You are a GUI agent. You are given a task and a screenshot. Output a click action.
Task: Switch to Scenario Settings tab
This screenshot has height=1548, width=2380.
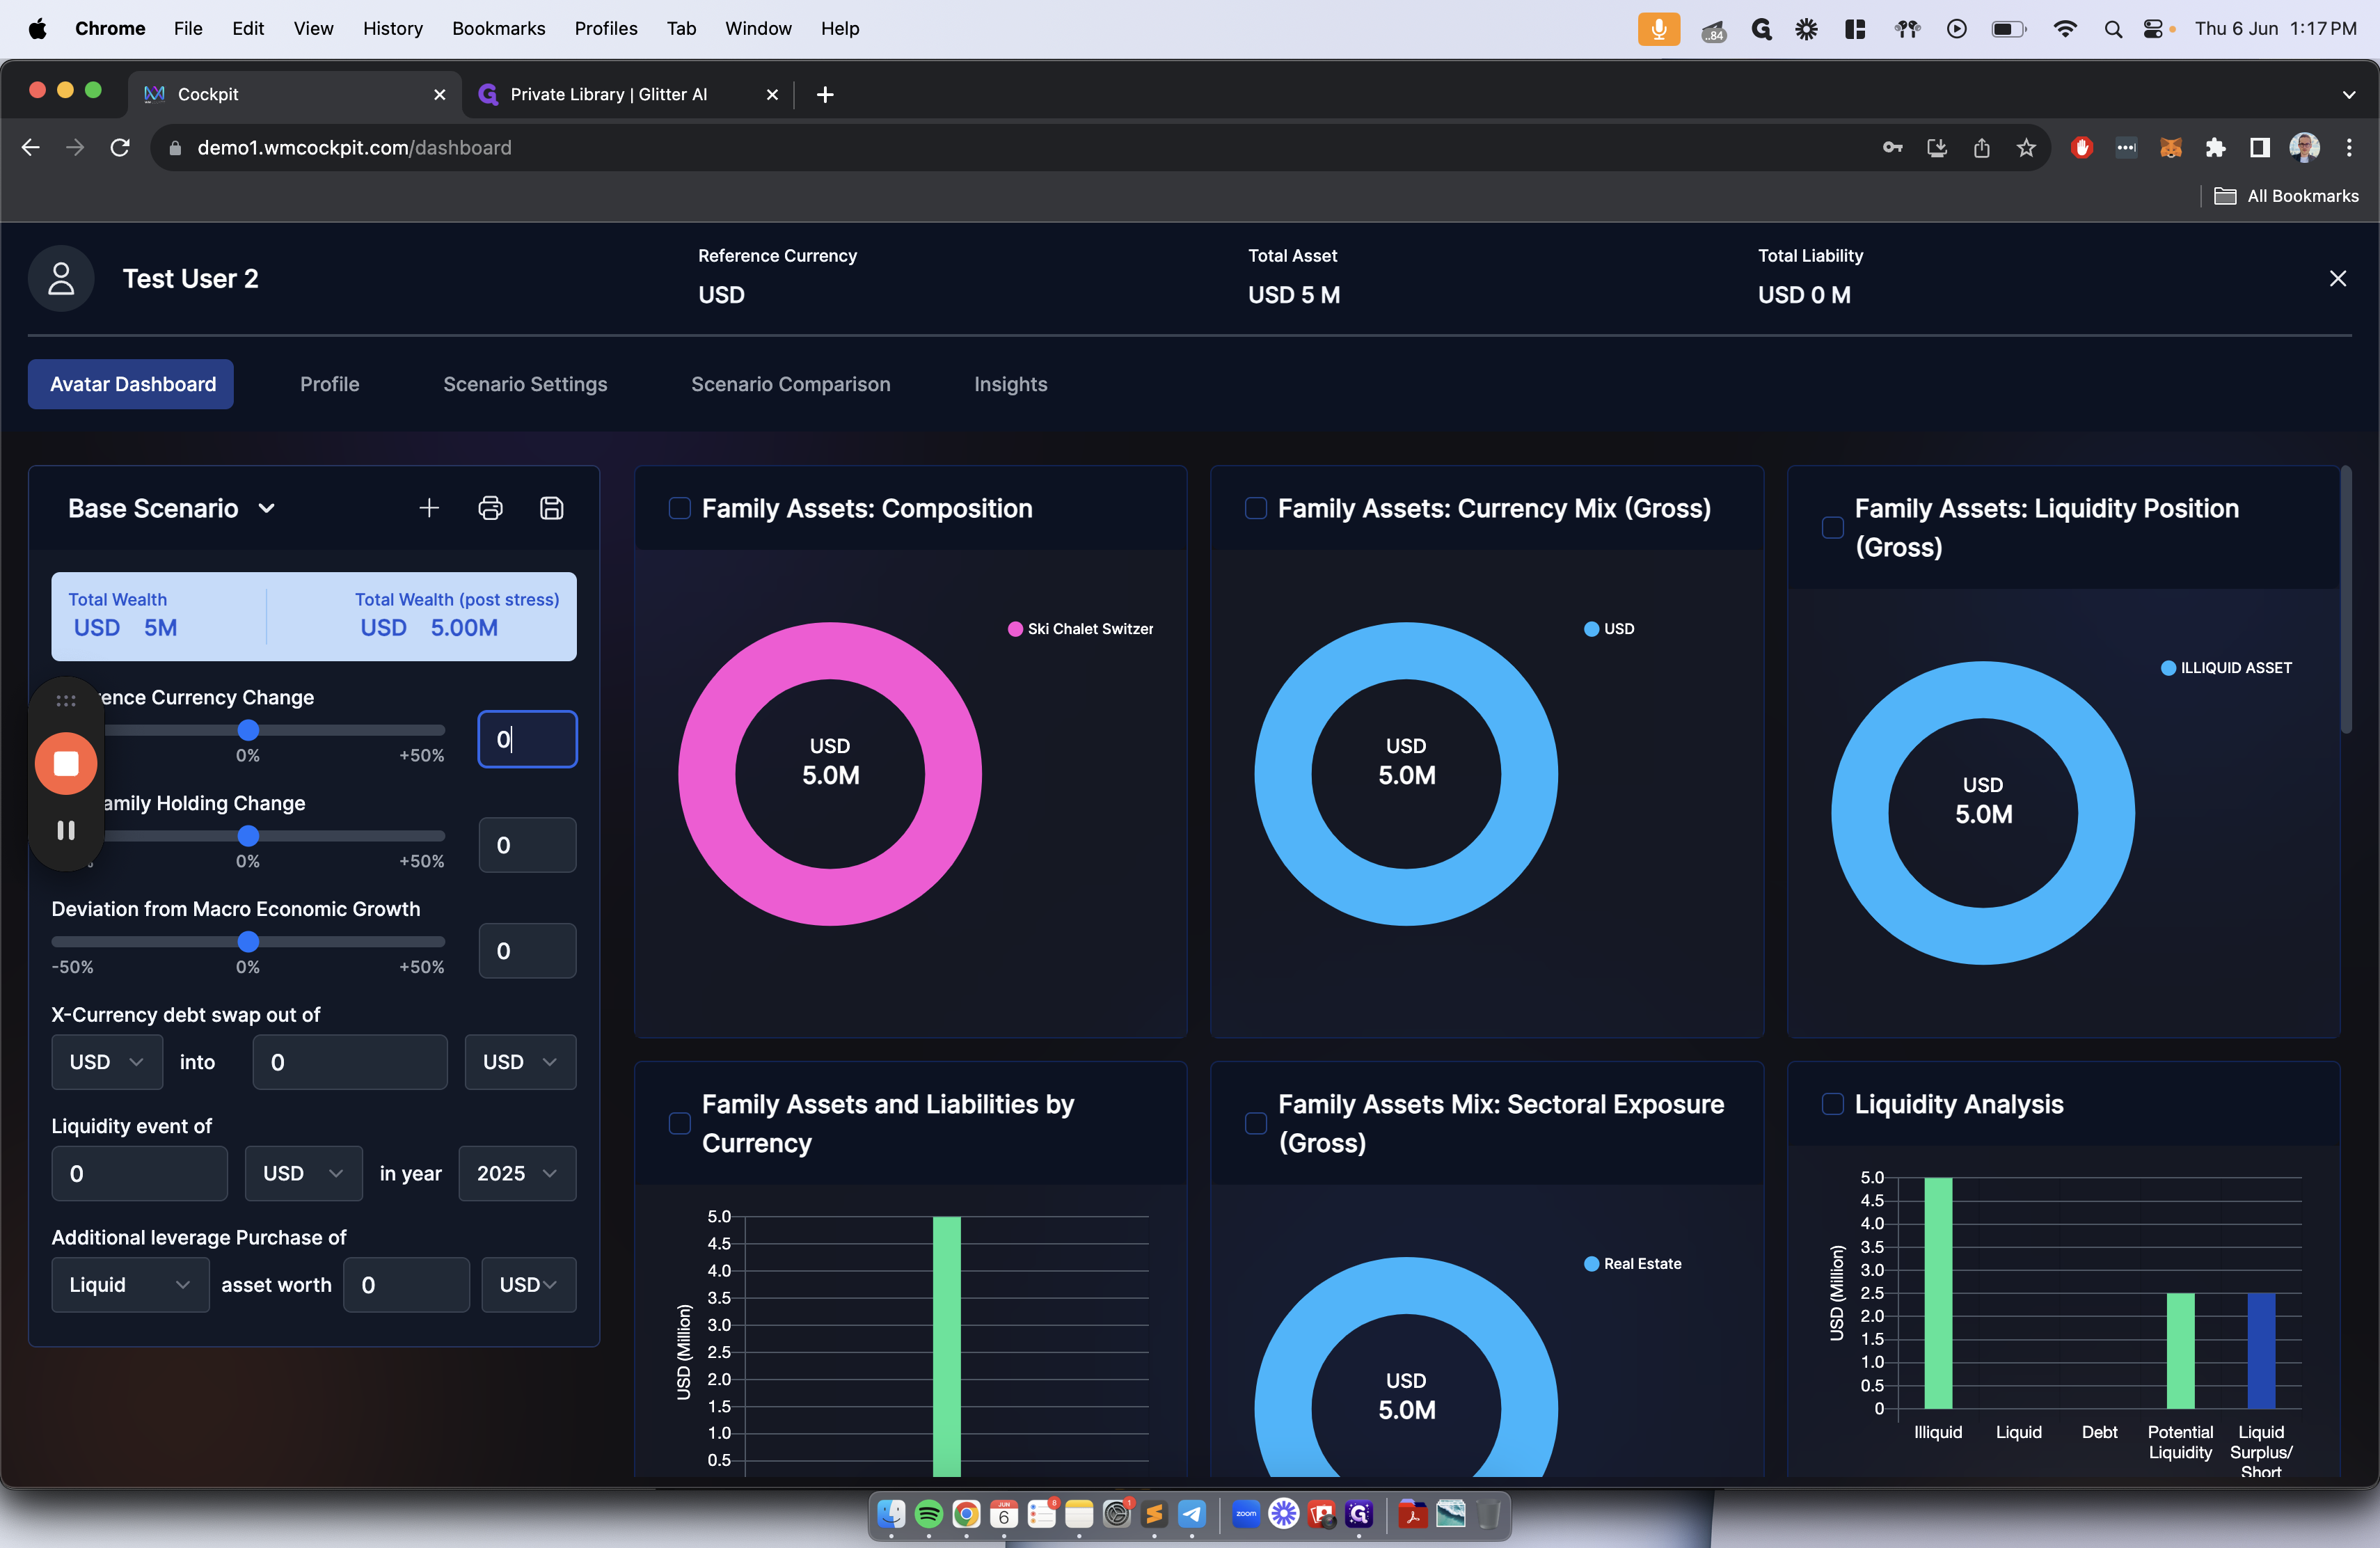(525, 384)
